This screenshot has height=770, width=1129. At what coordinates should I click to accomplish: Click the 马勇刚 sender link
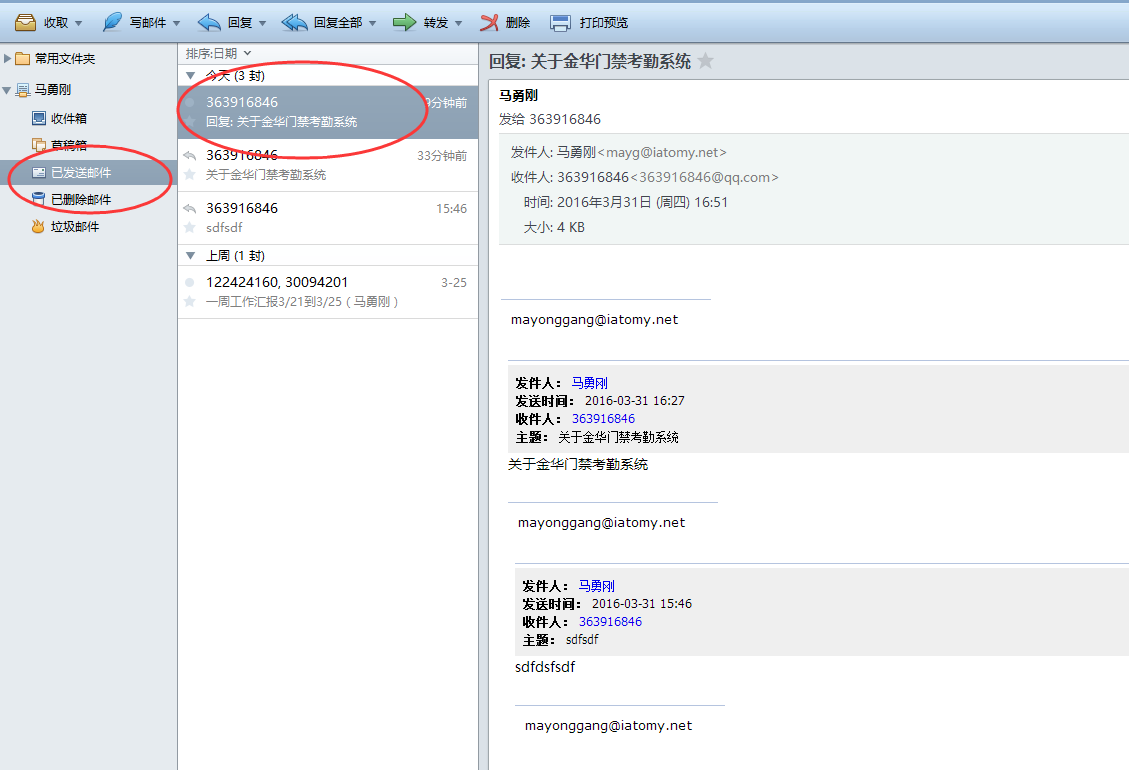(590, 382)
